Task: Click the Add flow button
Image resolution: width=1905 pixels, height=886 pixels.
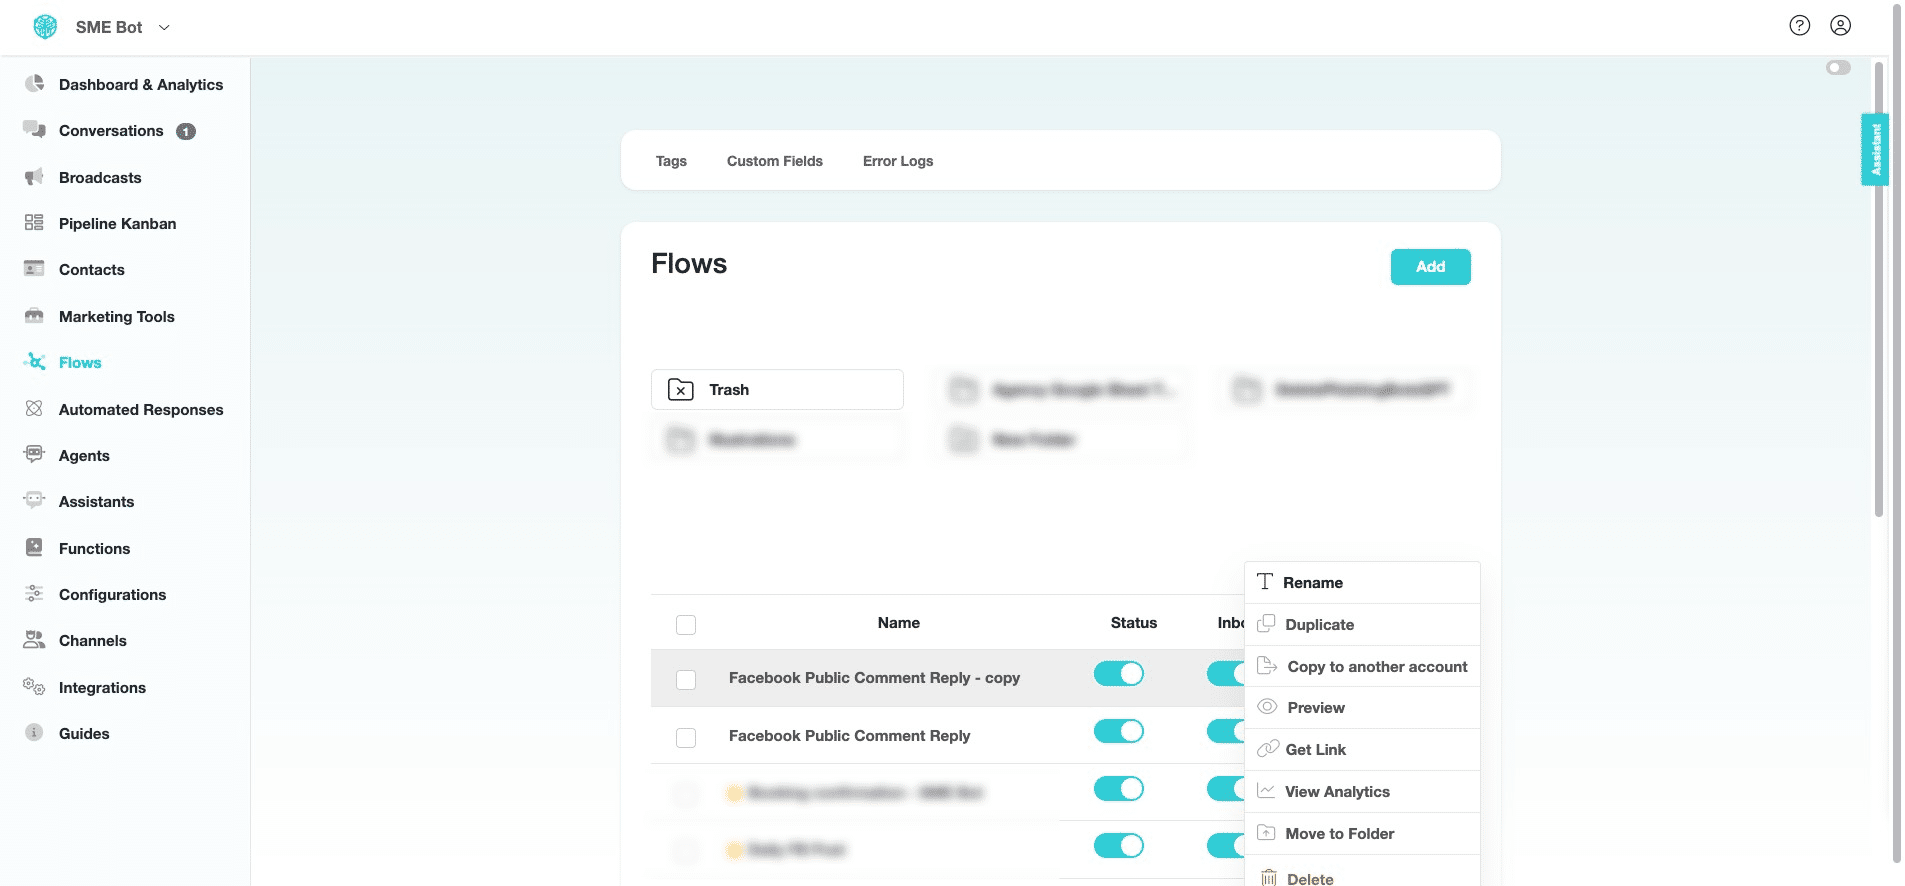Action: (x=1430, y=267)
